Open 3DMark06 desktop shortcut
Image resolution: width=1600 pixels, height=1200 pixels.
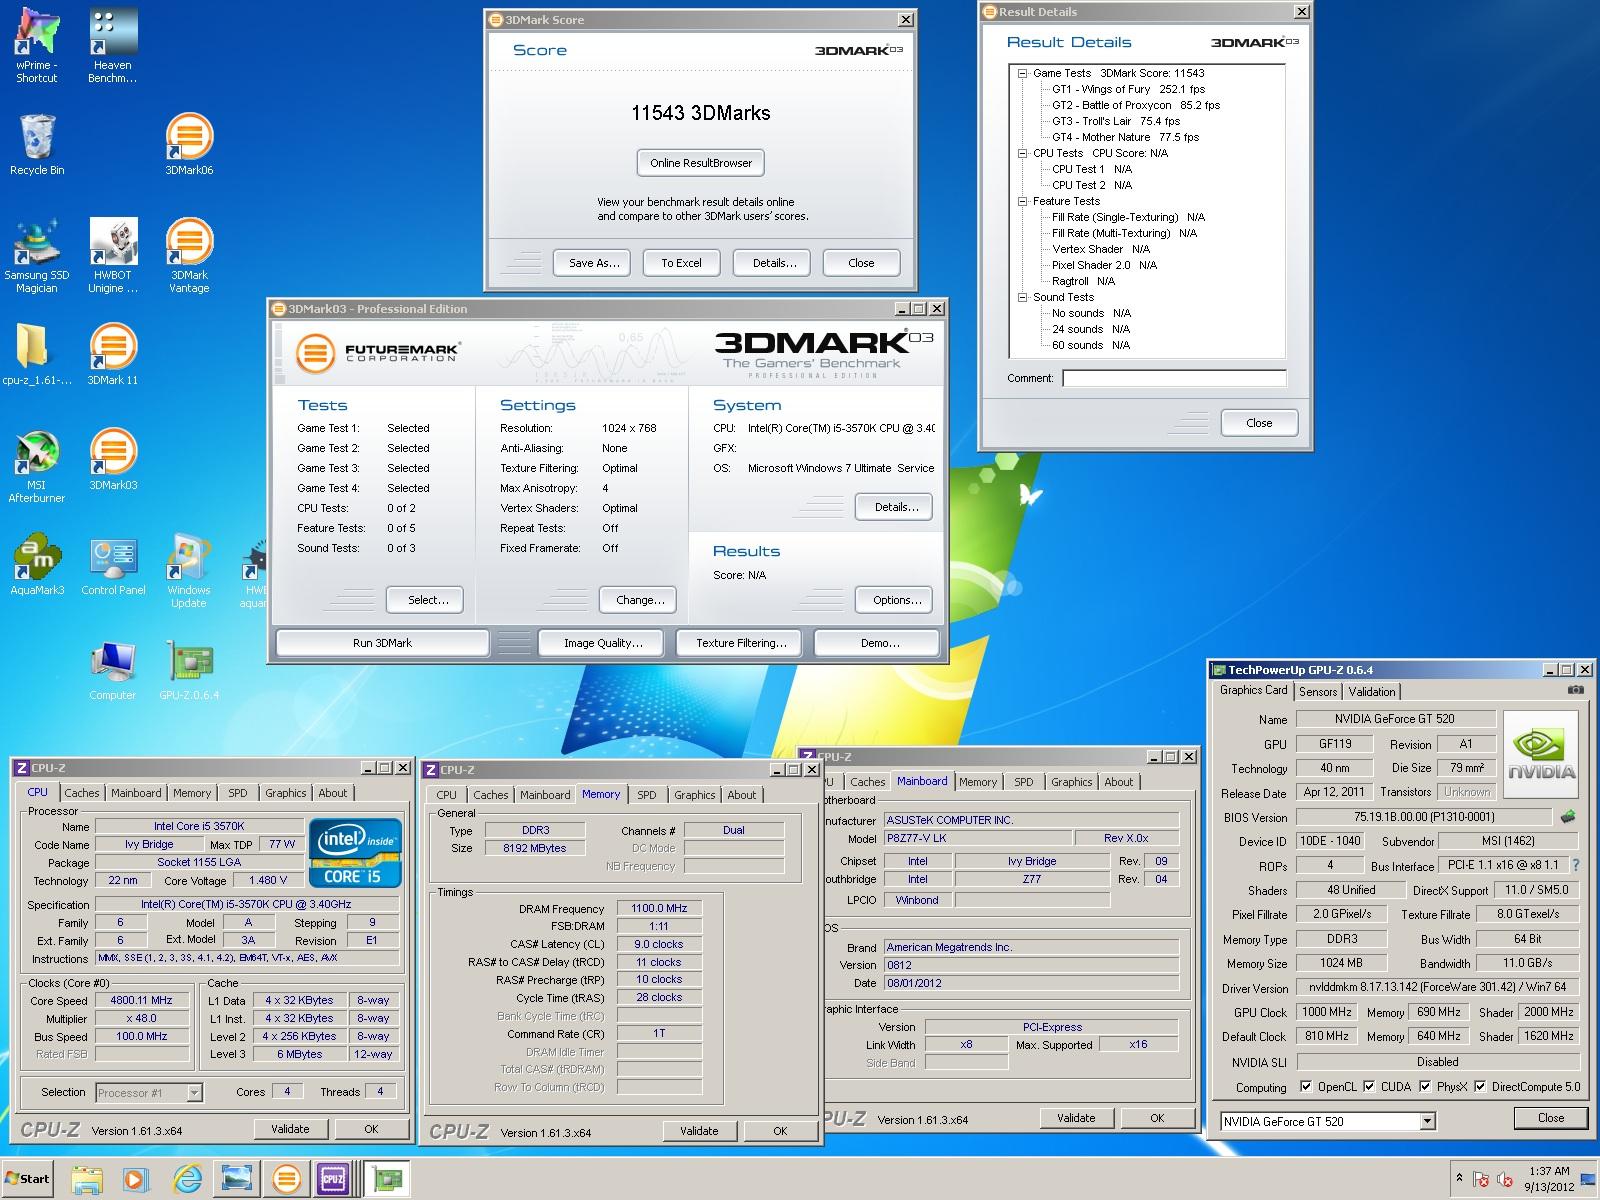coord(189,143)
